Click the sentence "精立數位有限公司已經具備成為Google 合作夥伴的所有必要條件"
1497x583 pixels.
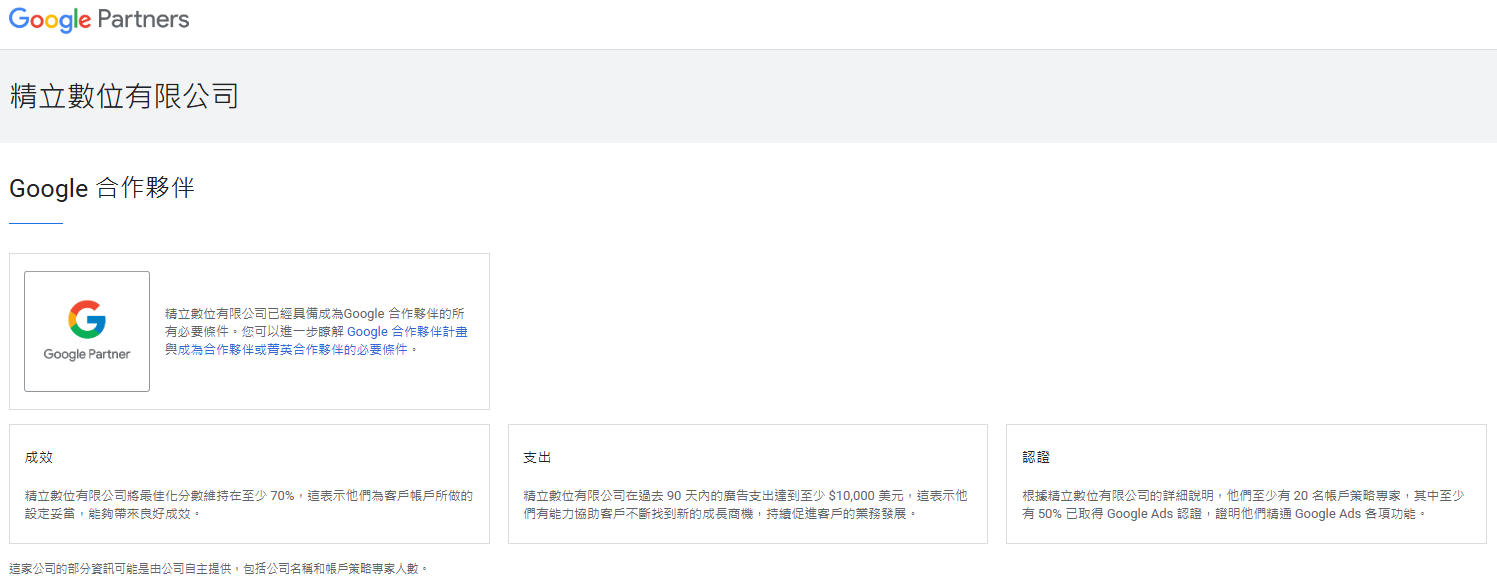315,322
